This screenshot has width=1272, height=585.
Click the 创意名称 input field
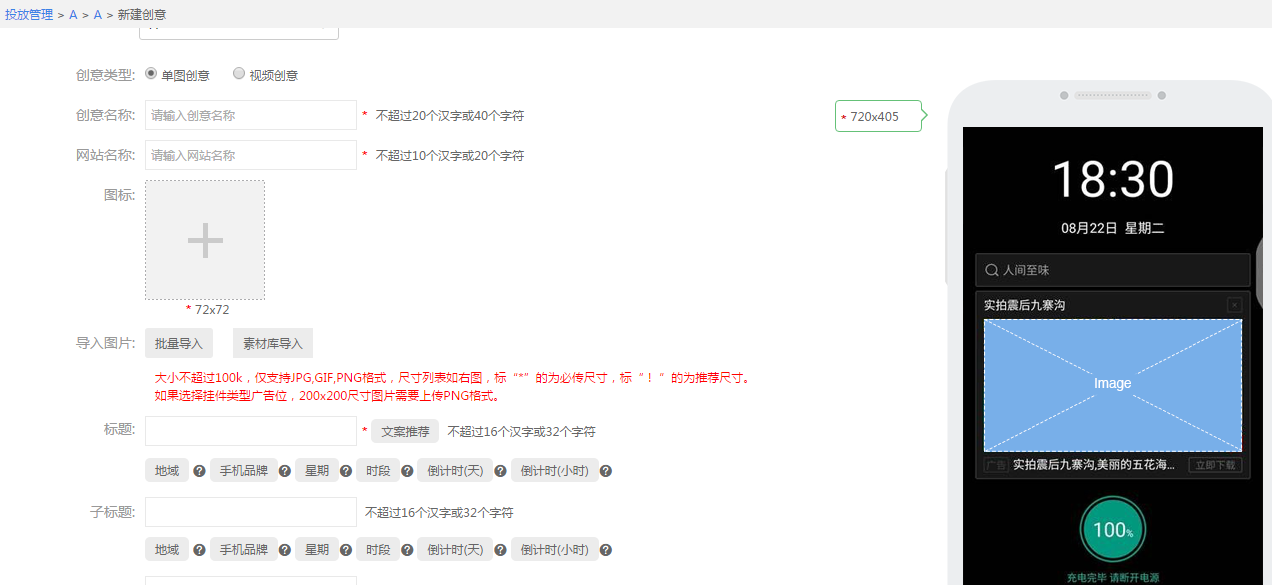pos(250,114)
